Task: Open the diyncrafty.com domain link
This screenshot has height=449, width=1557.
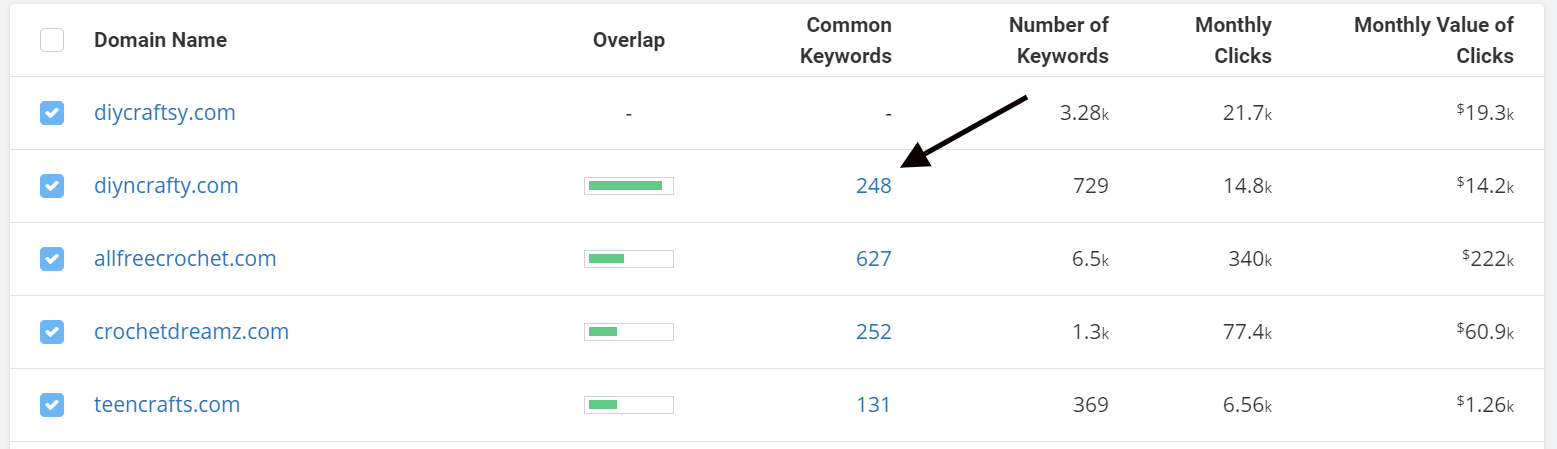Action: 166,186
